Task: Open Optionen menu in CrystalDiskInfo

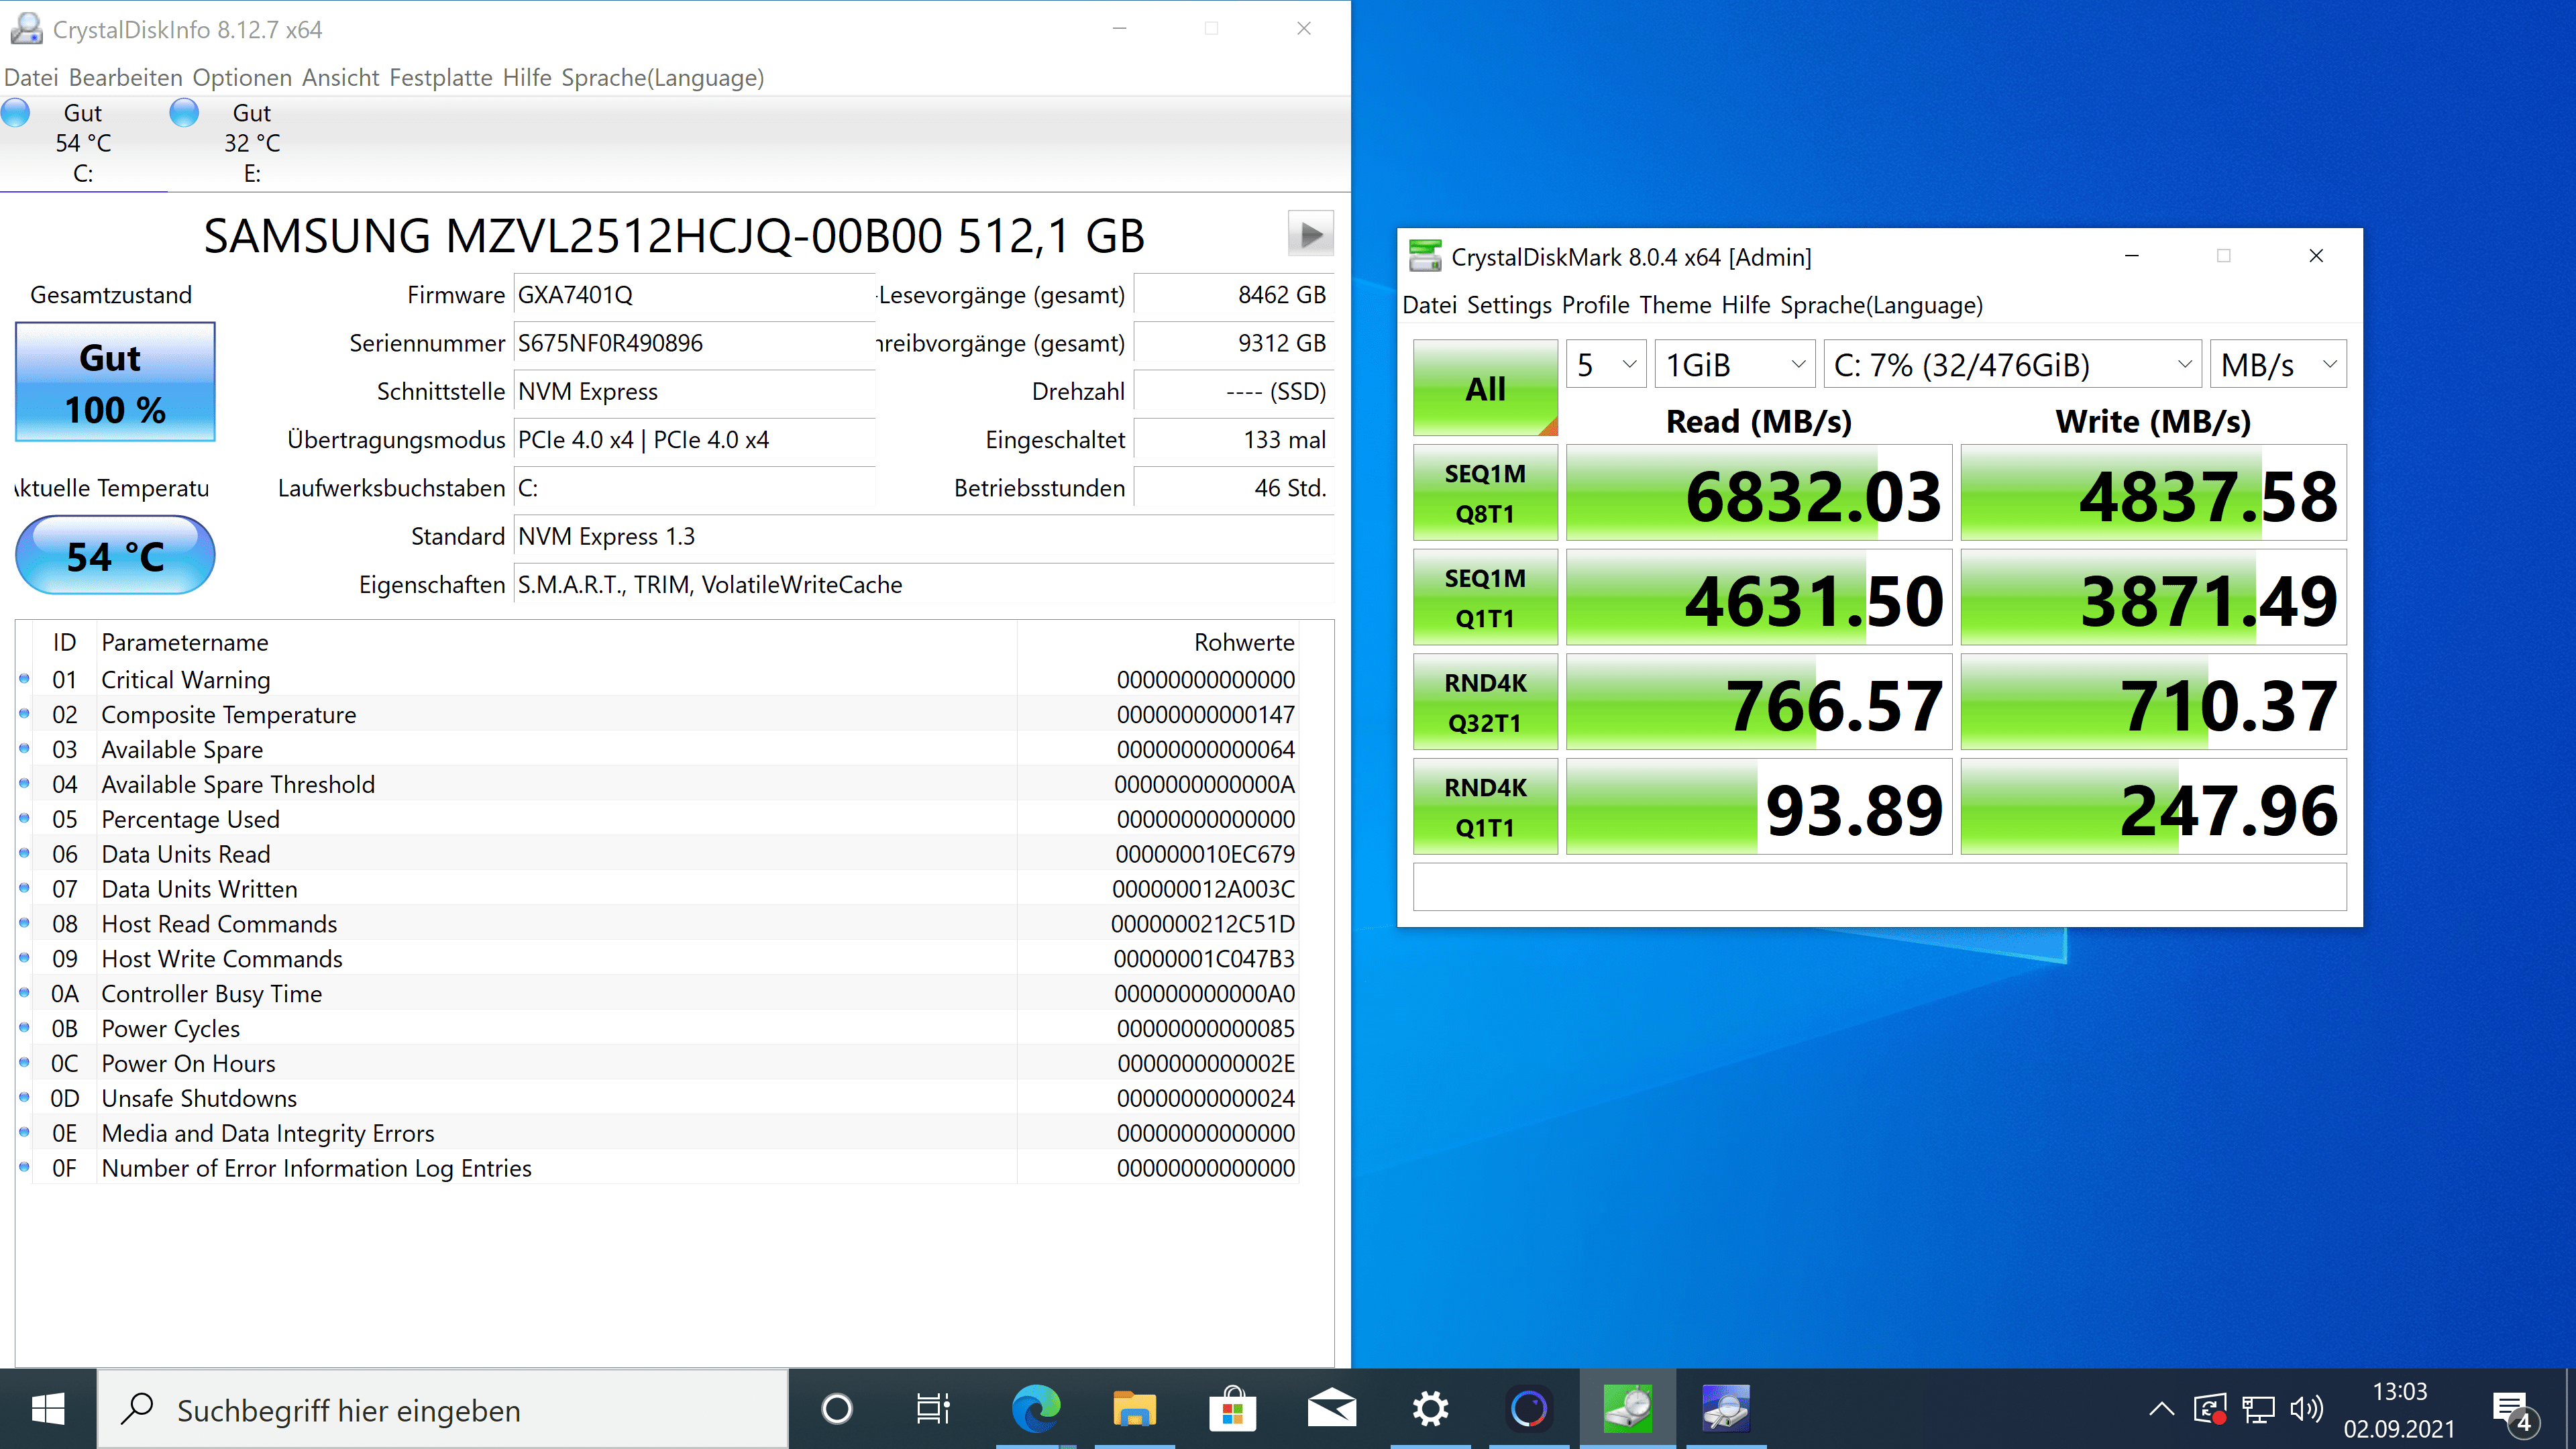Action: tap(242, 77)
